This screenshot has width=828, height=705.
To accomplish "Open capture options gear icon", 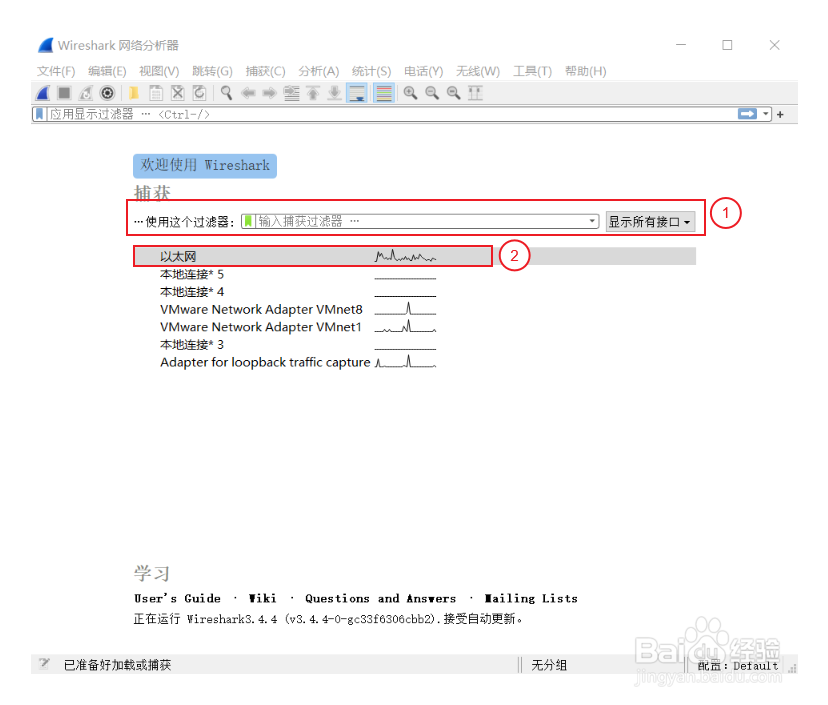I will [107, 93].
